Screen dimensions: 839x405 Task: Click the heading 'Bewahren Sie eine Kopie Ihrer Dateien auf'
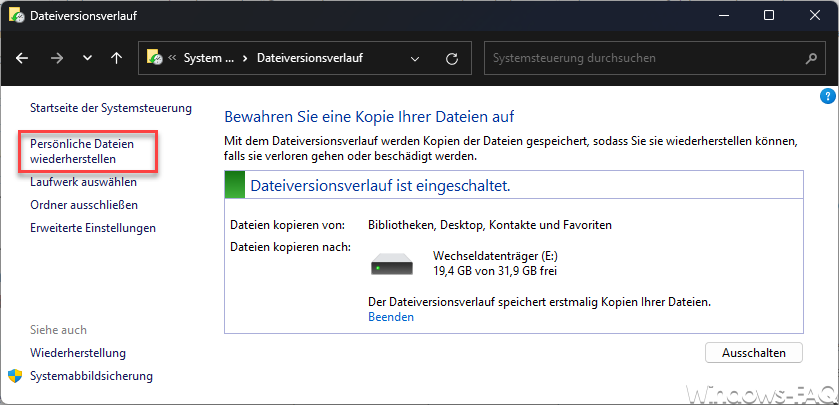pyautogui.click(x=369, y=117)
